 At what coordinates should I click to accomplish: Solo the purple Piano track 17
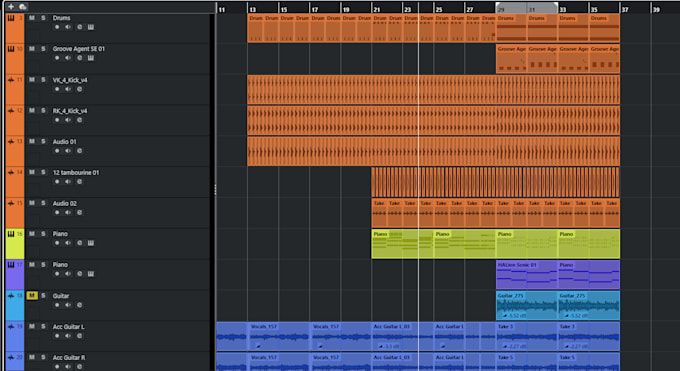point(43,264)
